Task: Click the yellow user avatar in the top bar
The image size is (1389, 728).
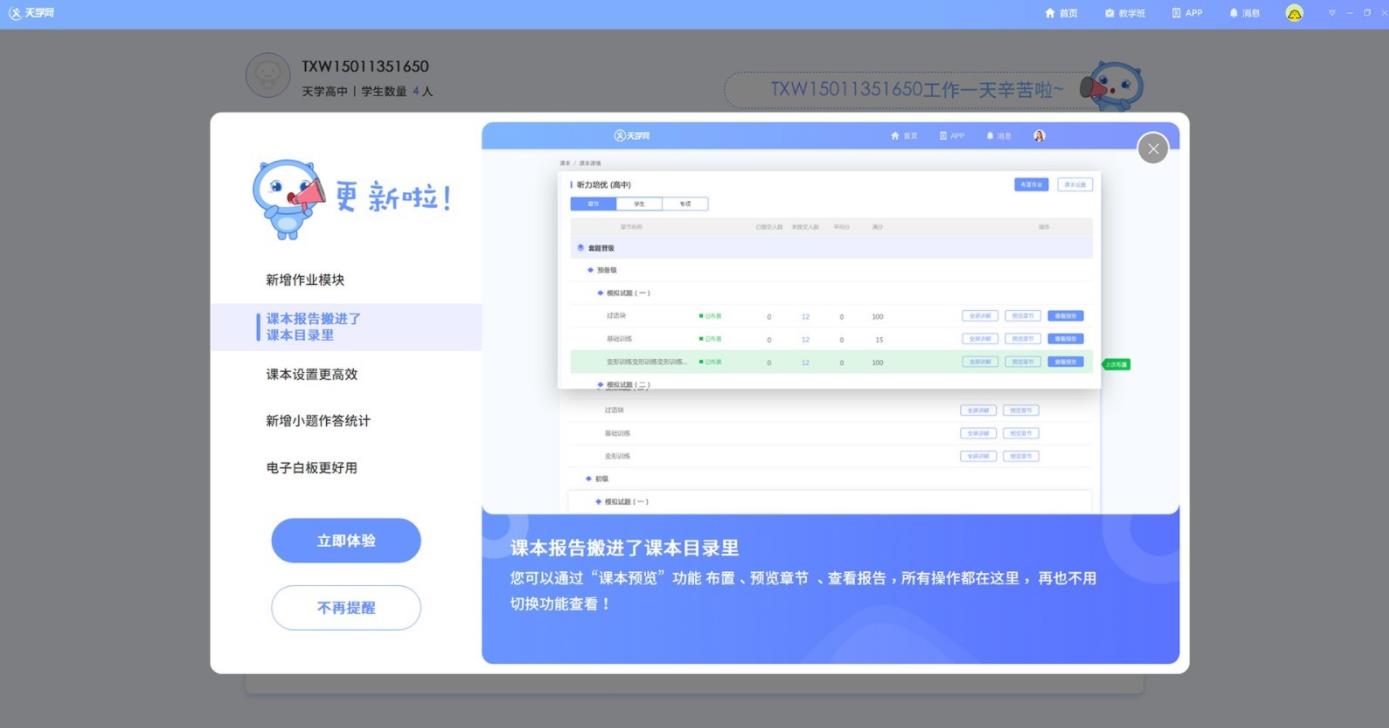Action: 1294,13
